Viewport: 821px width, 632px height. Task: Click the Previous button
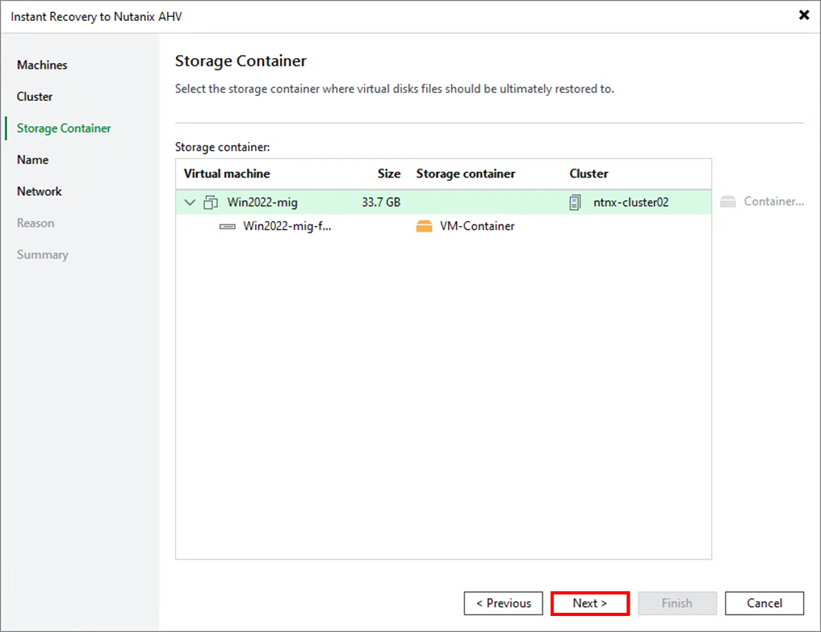click(503, 603)
